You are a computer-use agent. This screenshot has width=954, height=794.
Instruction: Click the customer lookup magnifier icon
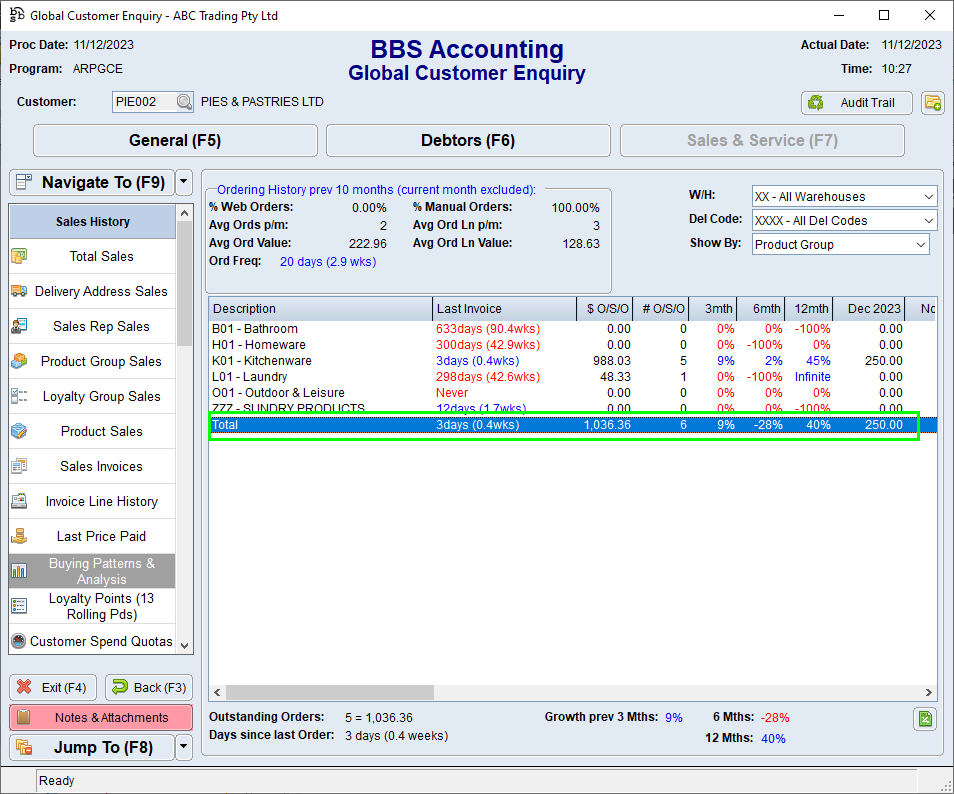184,102
